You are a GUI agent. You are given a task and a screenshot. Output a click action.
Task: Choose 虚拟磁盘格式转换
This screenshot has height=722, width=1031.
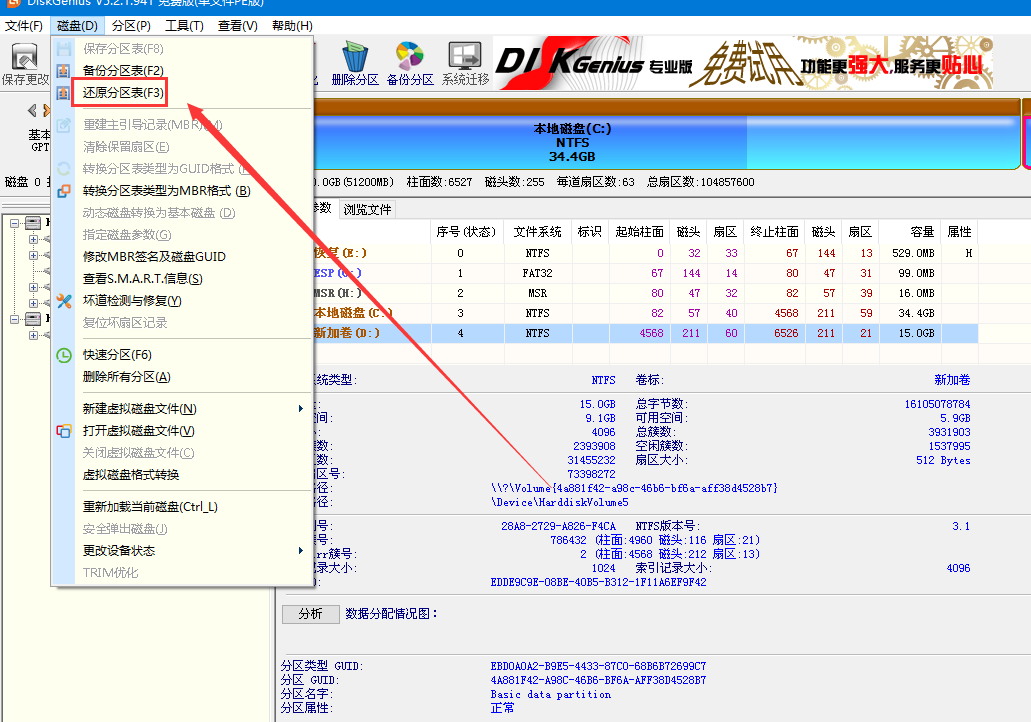coord(182,475)
